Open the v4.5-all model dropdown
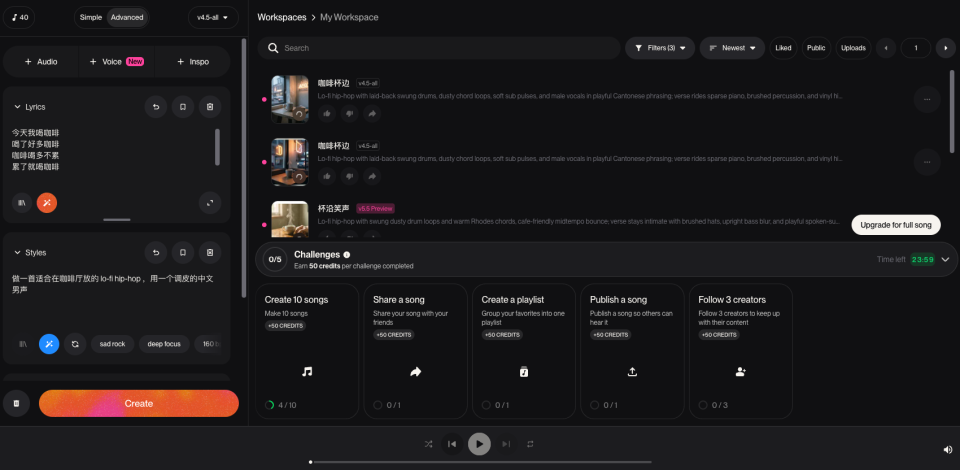The image size is (960, 470). 213,17
